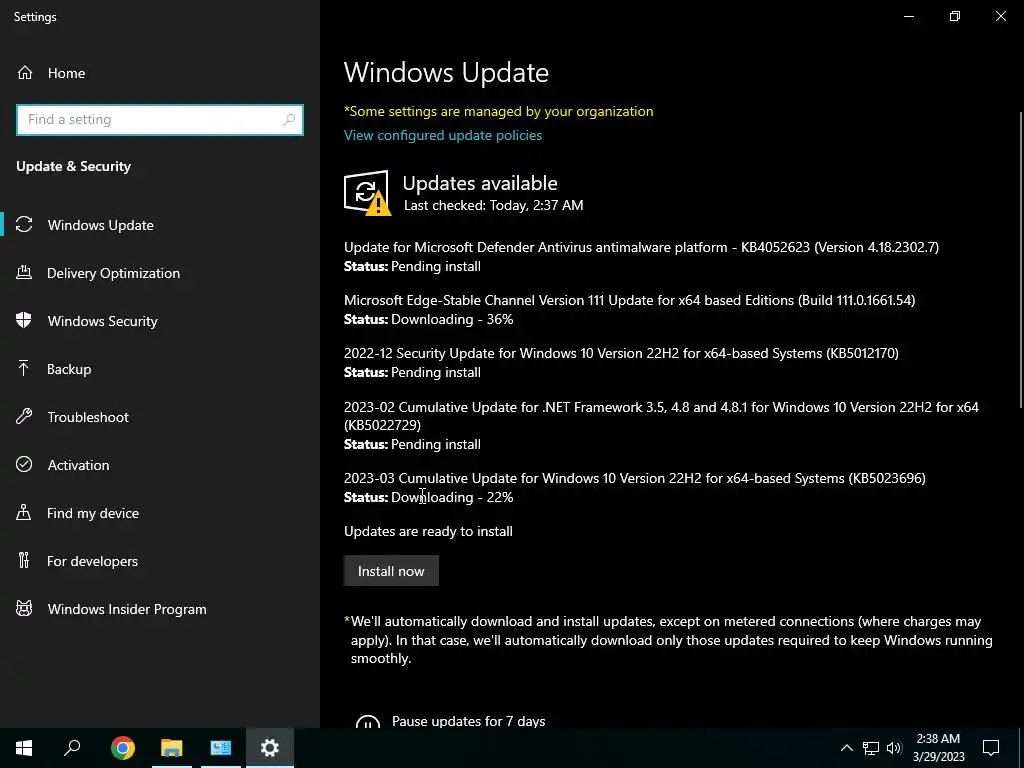The image size is (1024, 768).
Task: Click the Updates available heading
Action: [480, 183]
